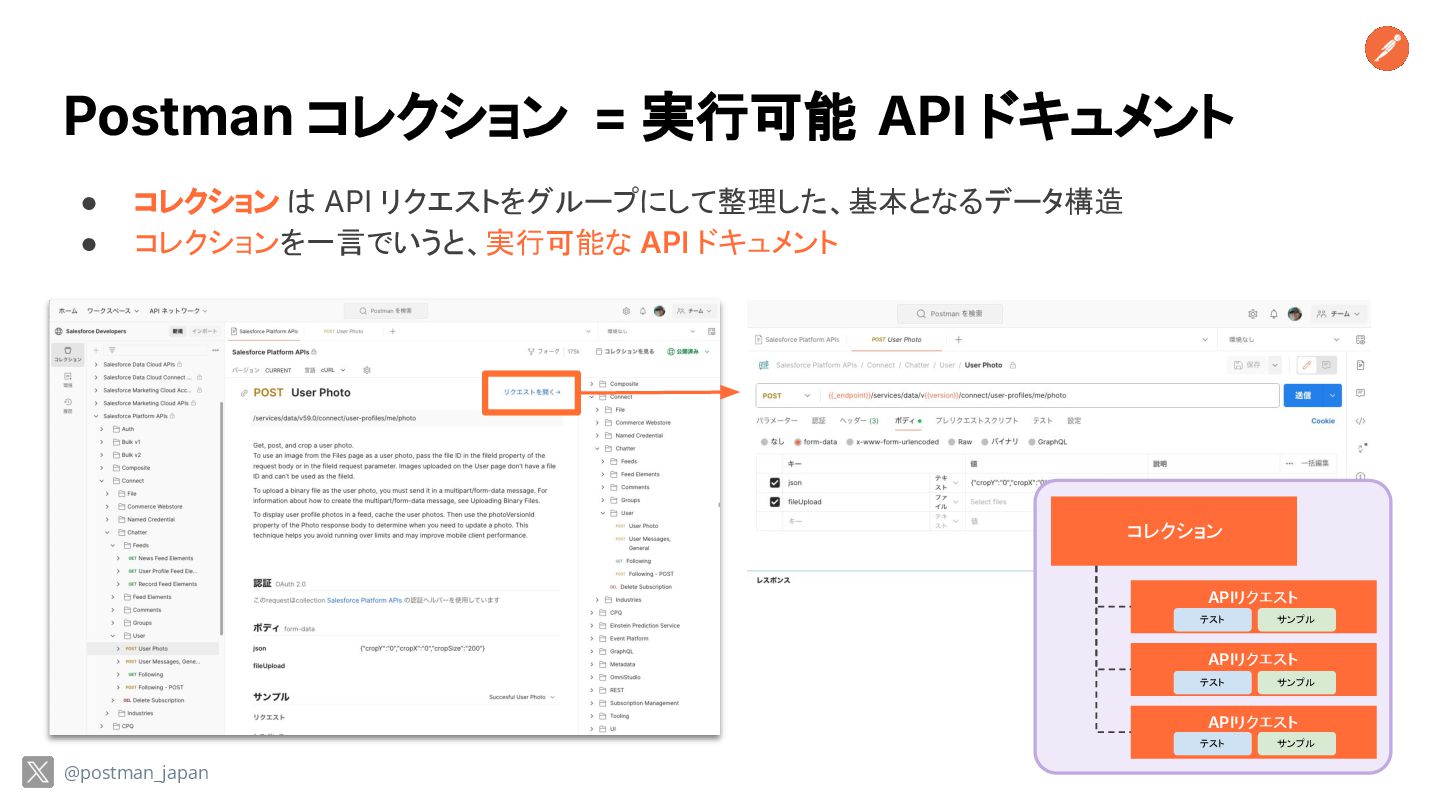This screenshot has width=1440, height=810.
Task: Click the user avatar in left window header
Action: [x=660, y=311]
